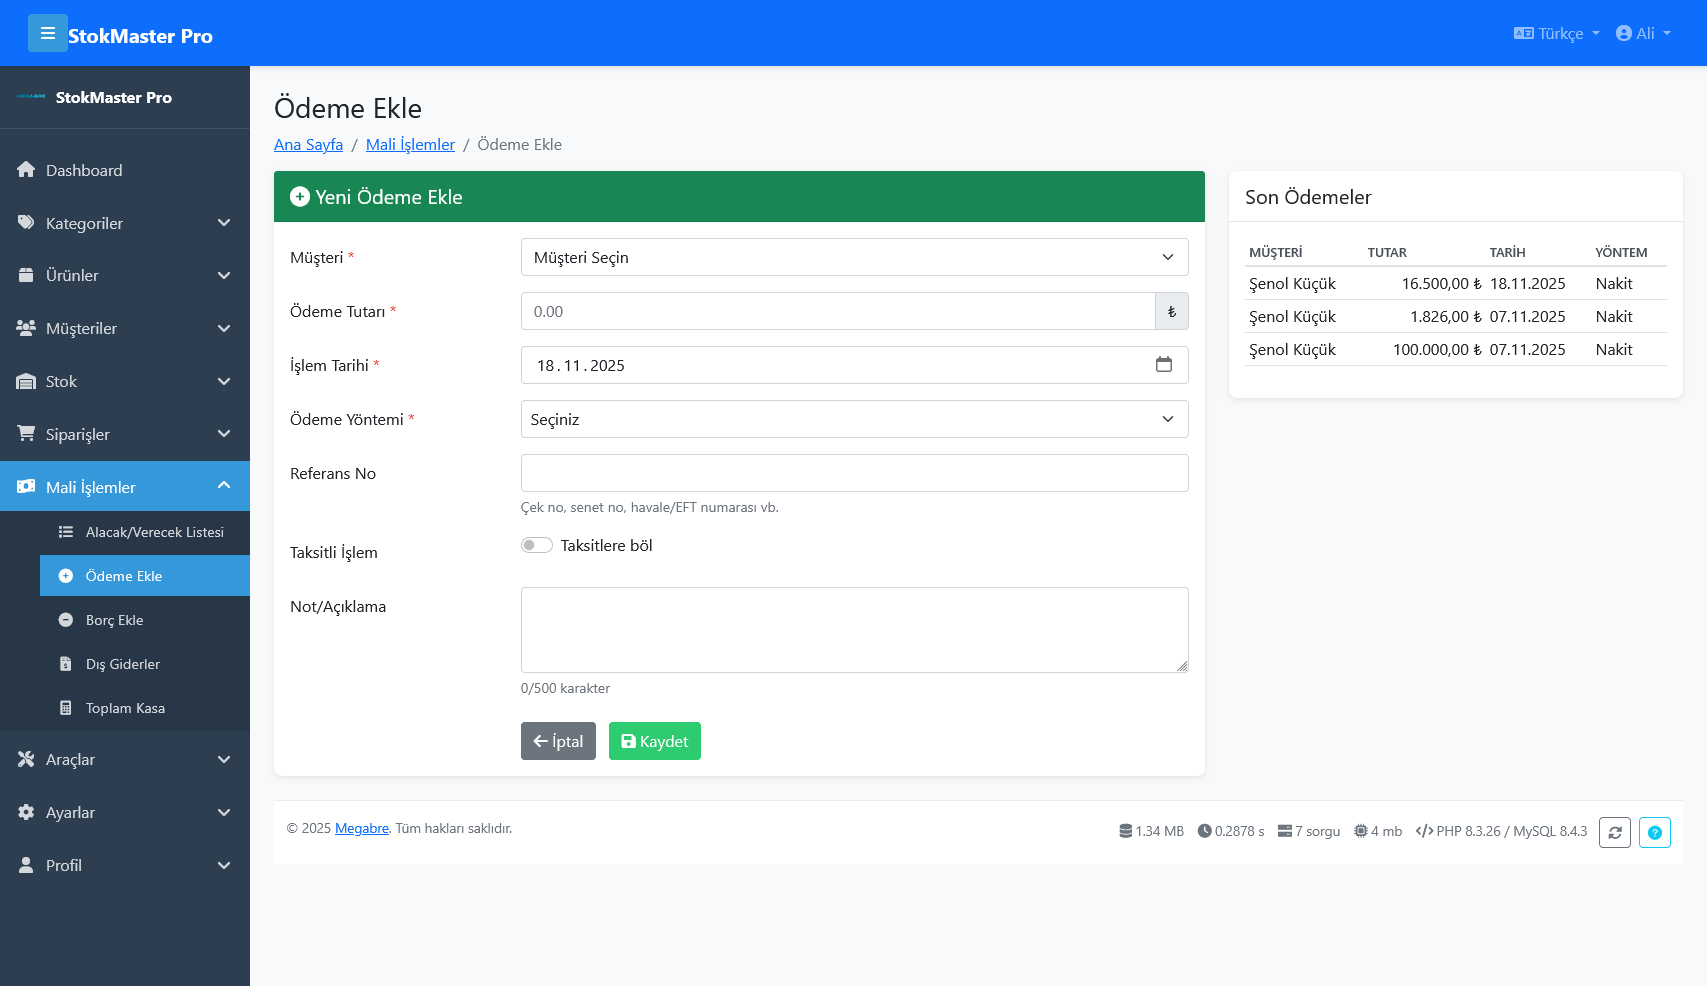Select the Ödeme Ekle sidebar item
This screenshot has width=1707, height=986.
point(122,576)
